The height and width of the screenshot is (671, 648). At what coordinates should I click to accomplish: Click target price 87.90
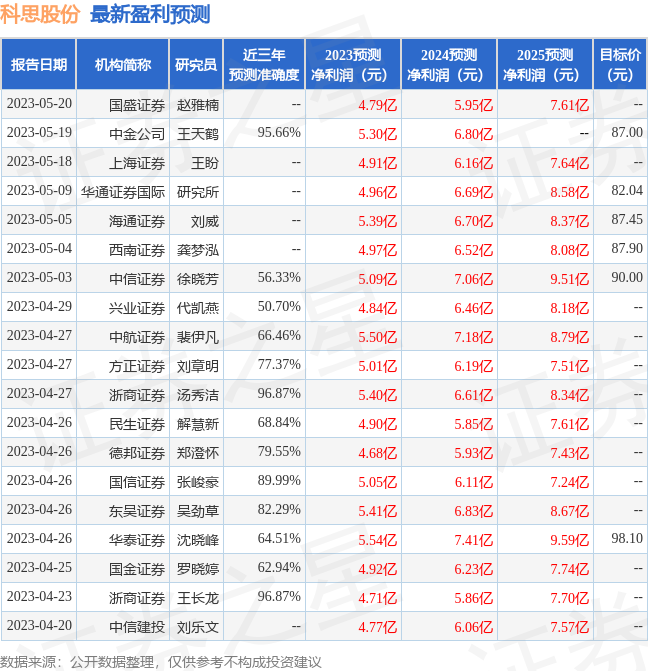point(627,249)
